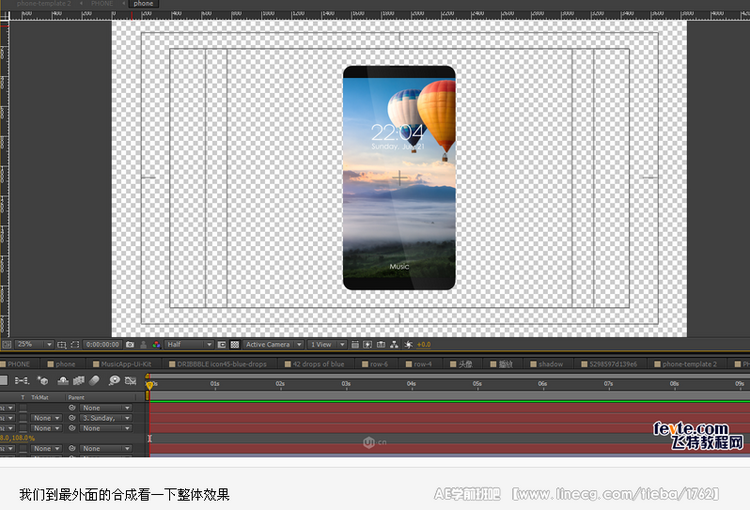Switch to 42 drops of blue tab

(315, 364)
